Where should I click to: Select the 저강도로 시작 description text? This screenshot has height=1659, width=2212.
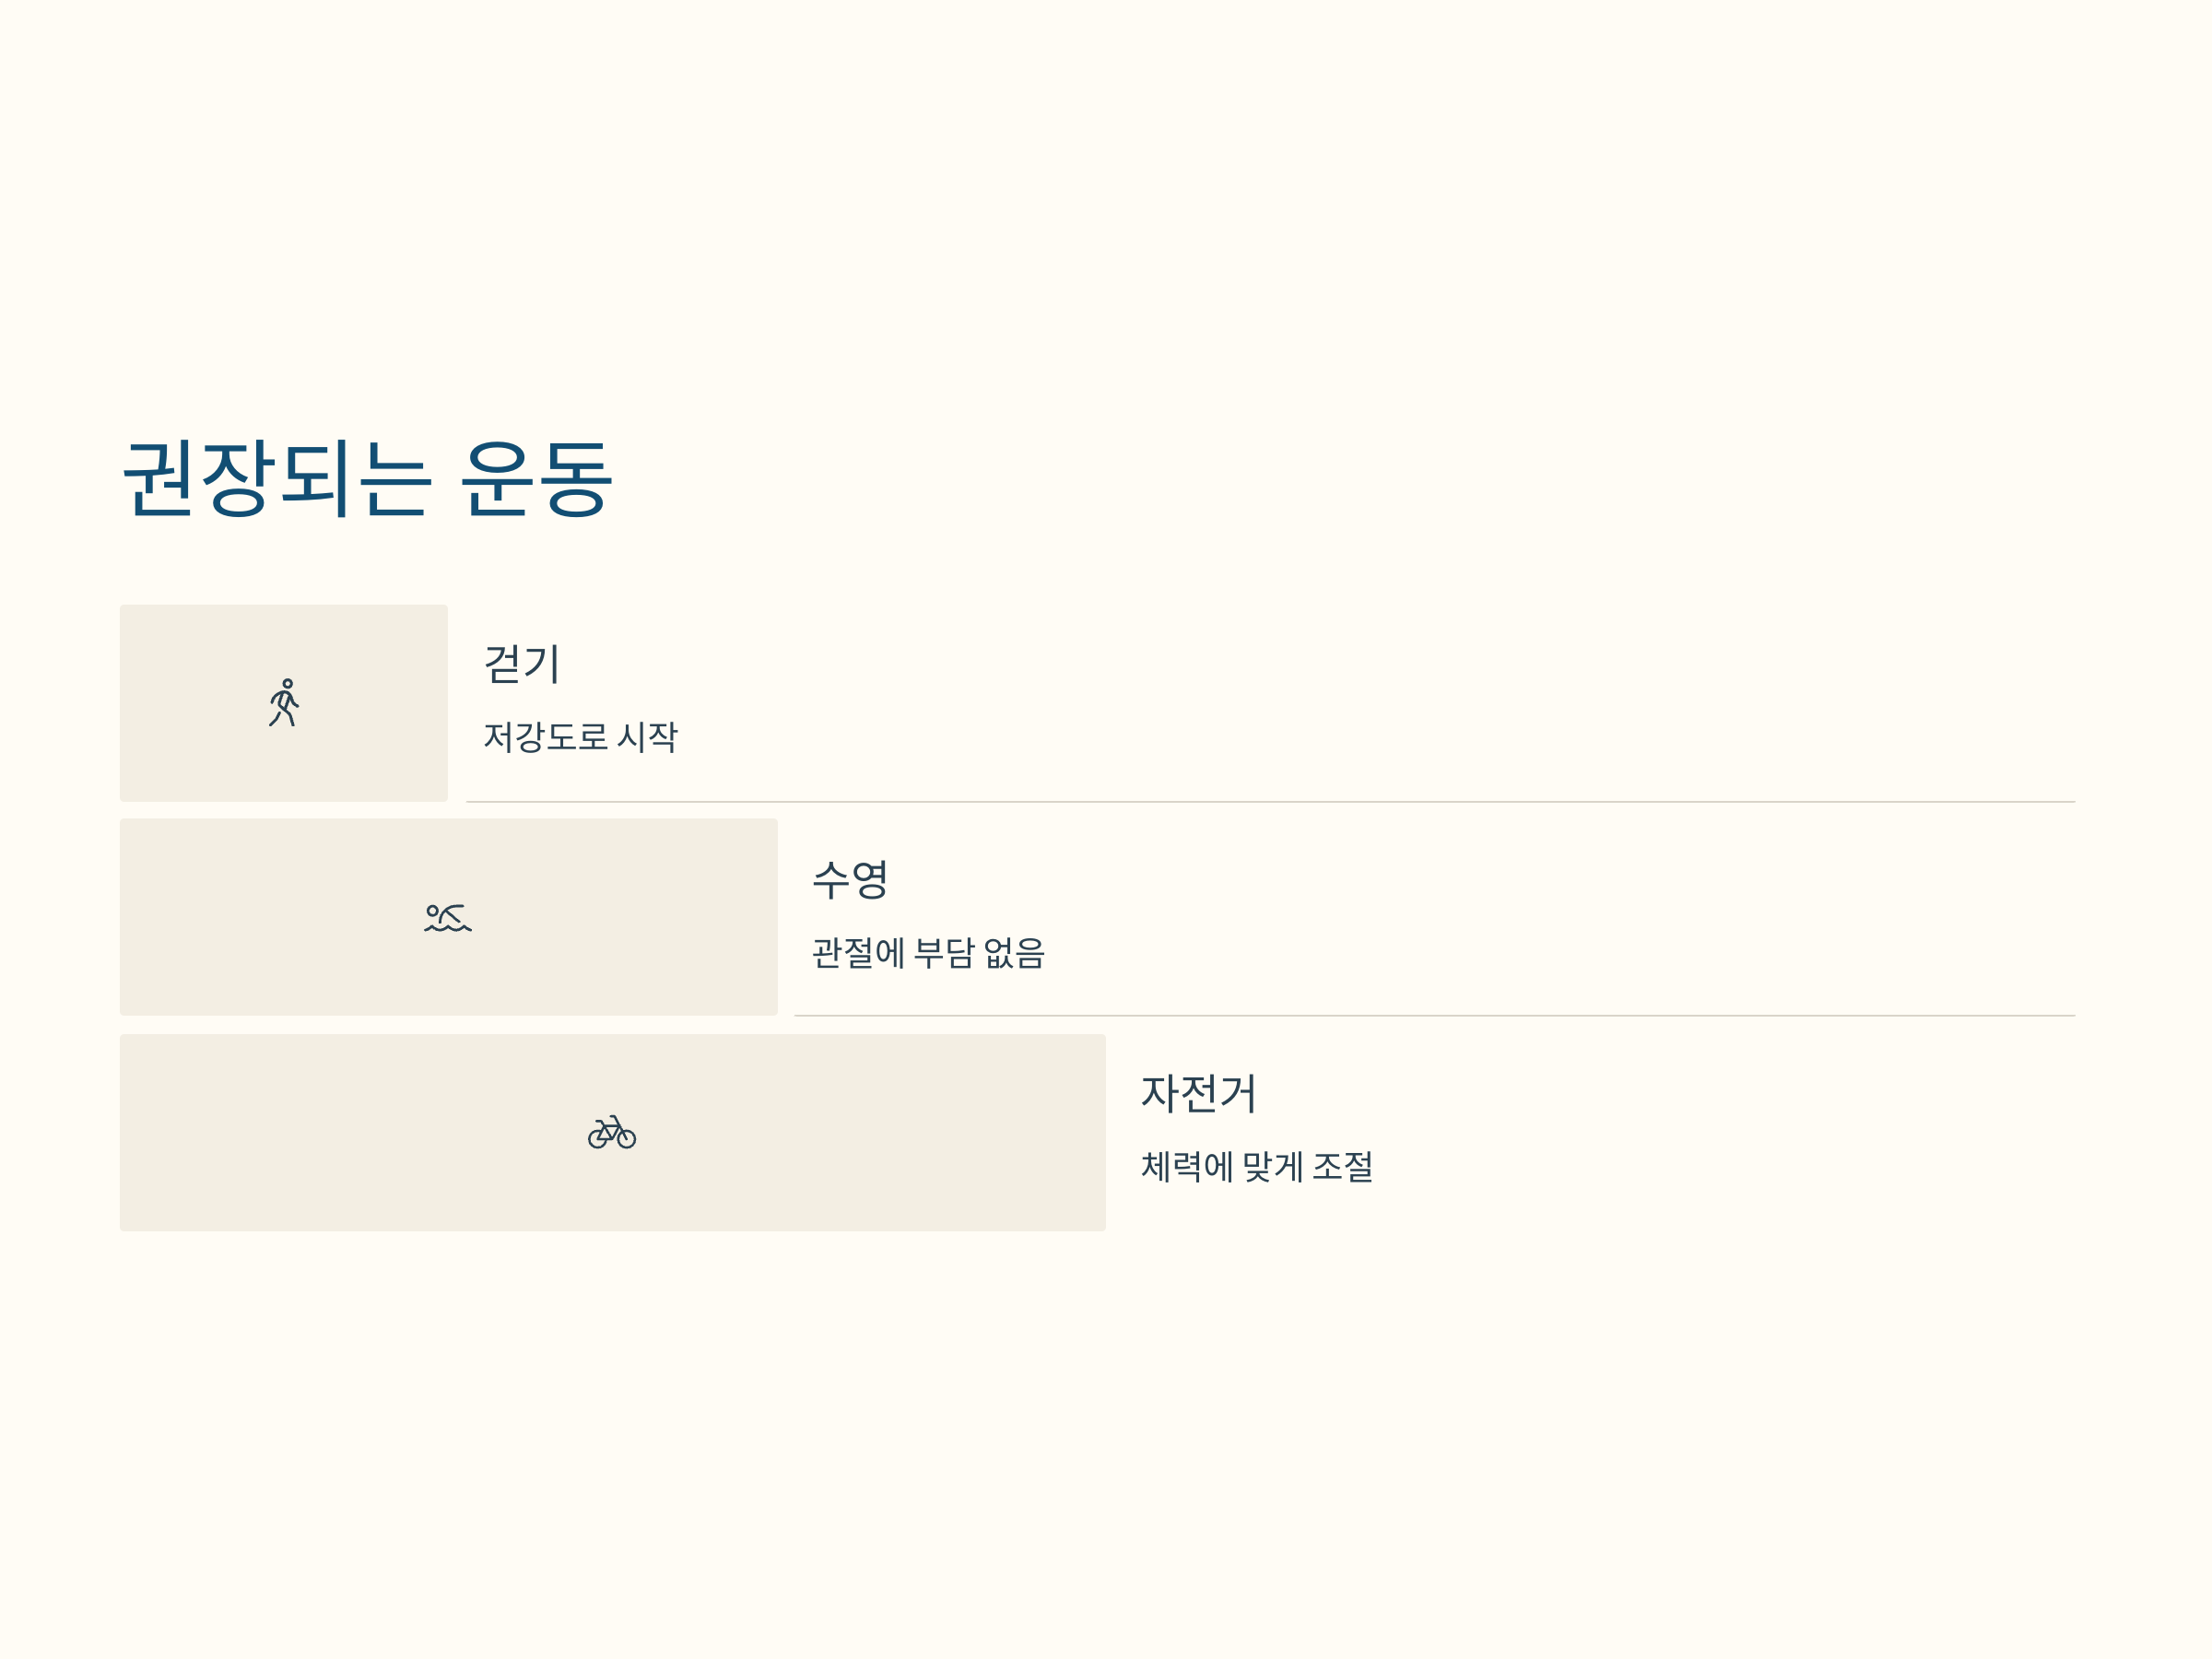point(580,737)
